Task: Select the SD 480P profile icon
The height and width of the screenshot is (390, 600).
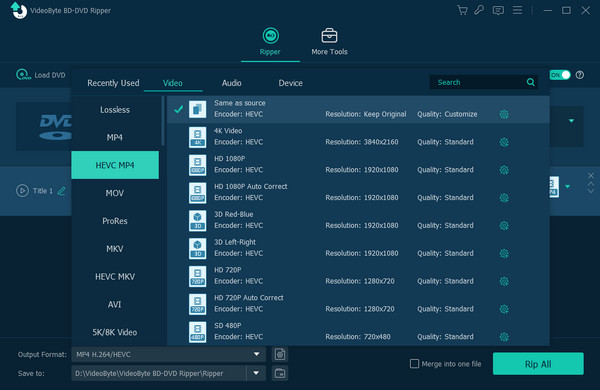Action: tap(197, 332)
